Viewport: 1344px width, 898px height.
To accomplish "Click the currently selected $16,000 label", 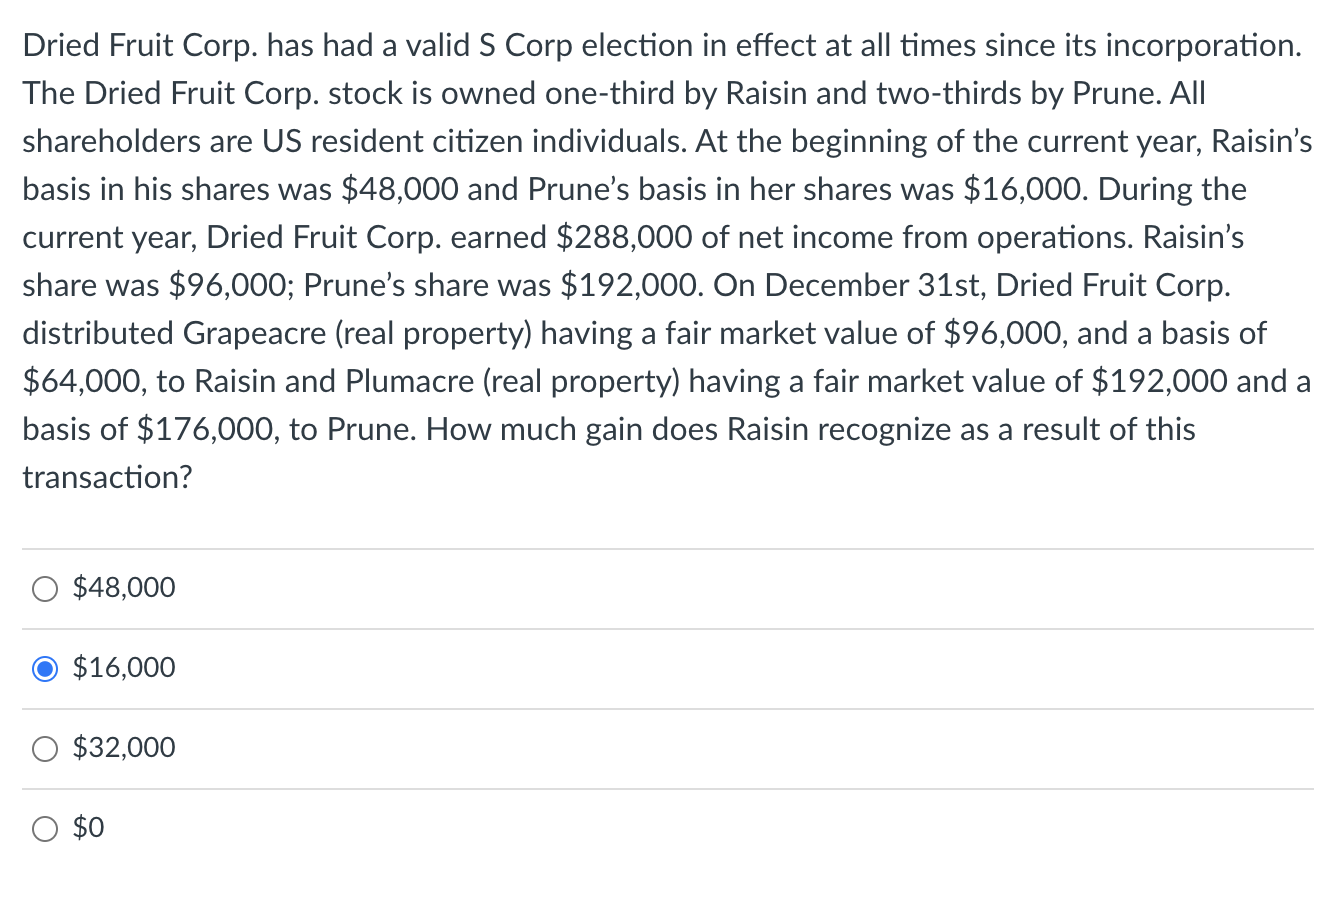I will [122, 668].
